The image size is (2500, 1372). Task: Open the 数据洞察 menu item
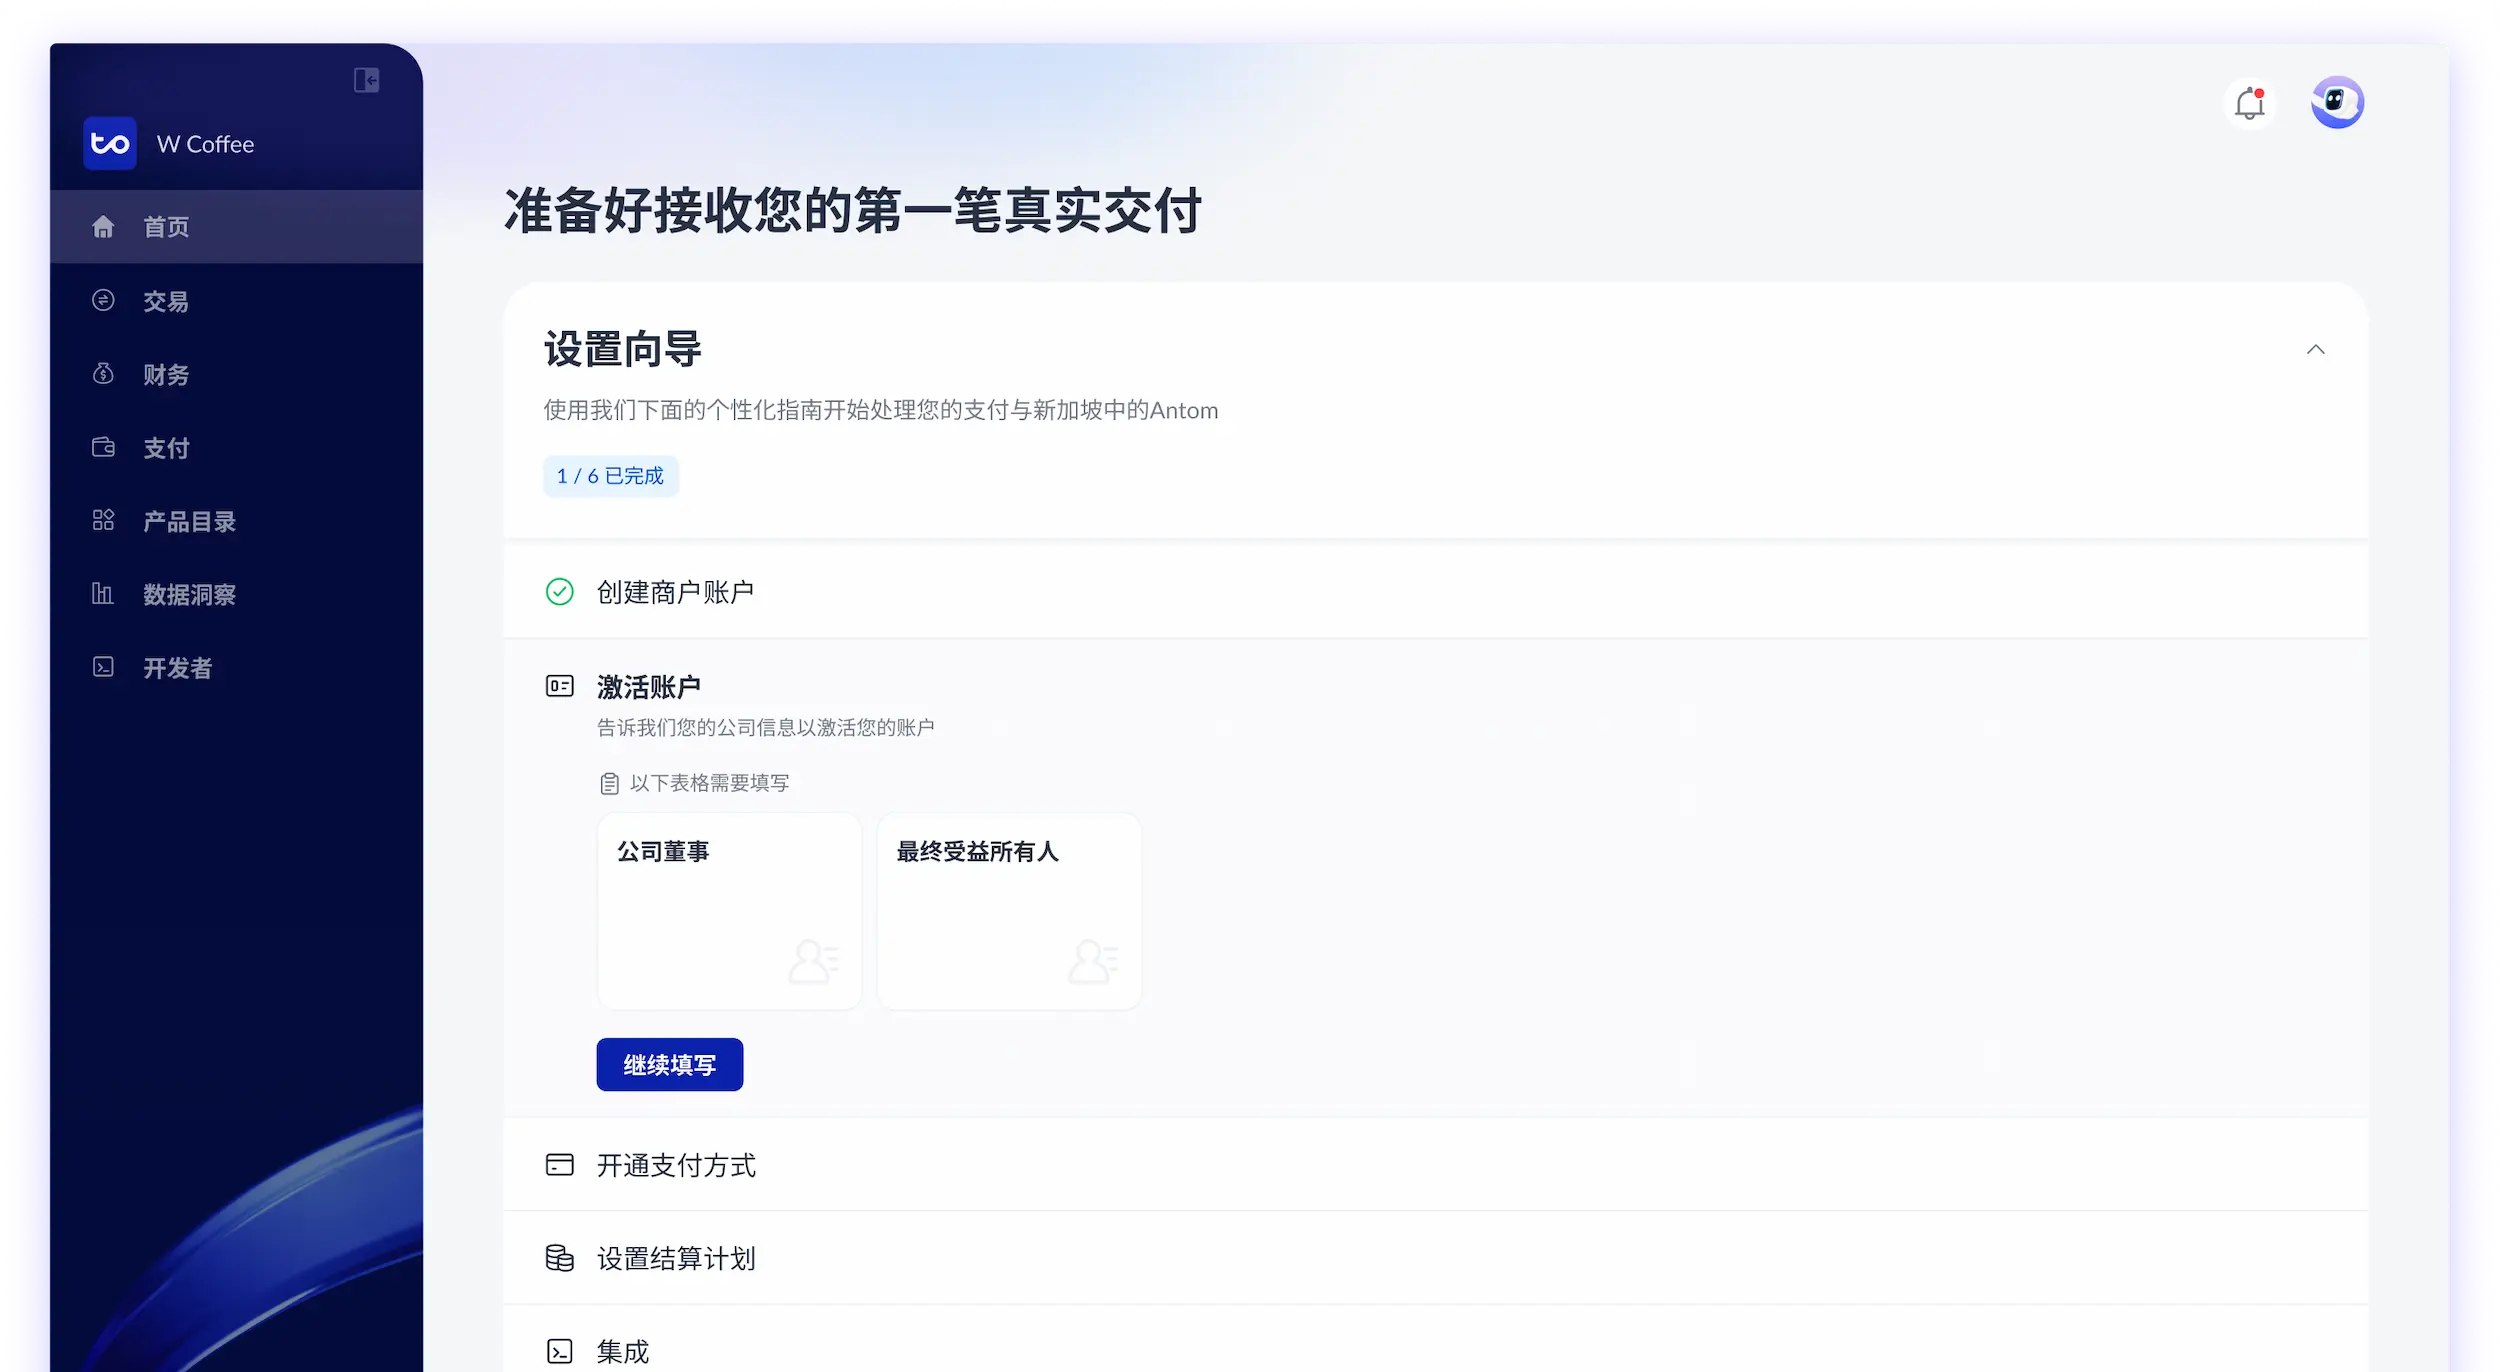(236, 594)
